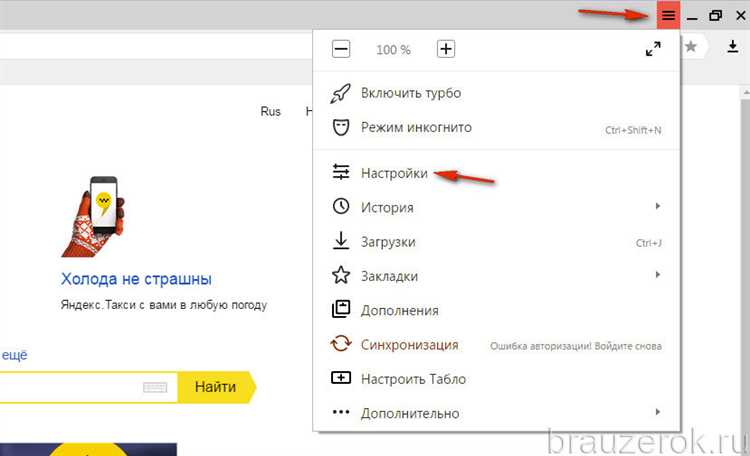Expand the История submenu arrow
This screenshot has height=456, width=750.
[x=658, y=206]
